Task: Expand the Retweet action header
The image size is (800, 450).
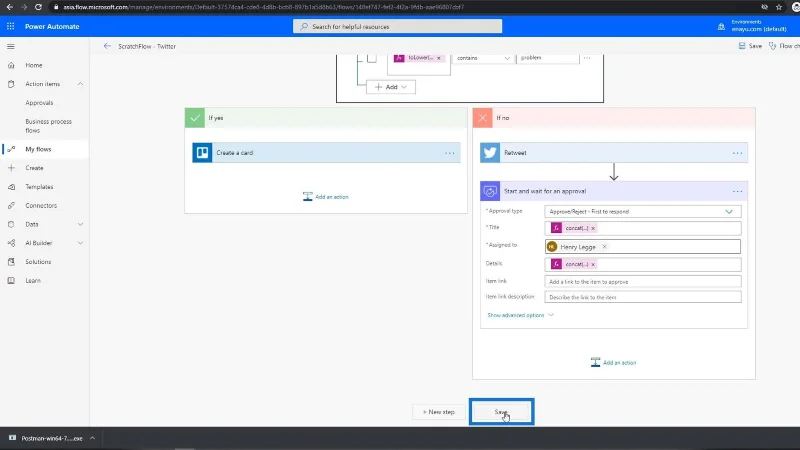Action: [x=614, y=153]
